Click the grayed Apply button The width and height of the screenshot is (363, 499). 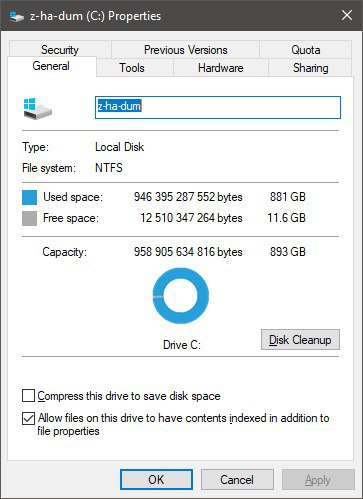318,480
